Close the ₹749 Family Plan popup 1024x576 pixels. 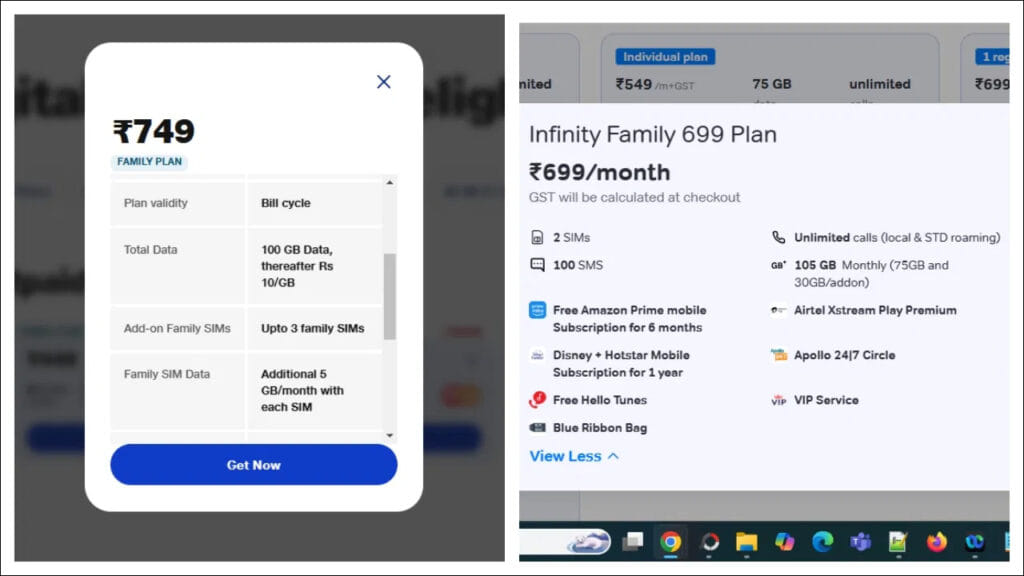(383, 82)
